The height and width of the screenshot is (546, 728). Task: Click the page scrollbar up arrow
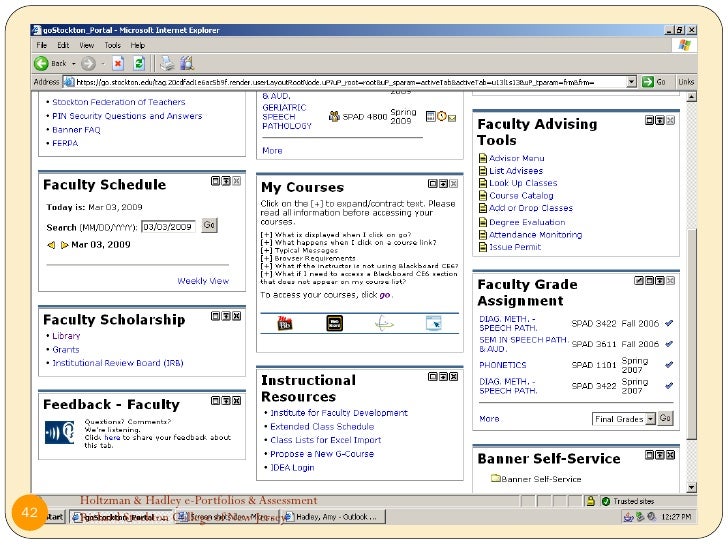pos(691,97)
